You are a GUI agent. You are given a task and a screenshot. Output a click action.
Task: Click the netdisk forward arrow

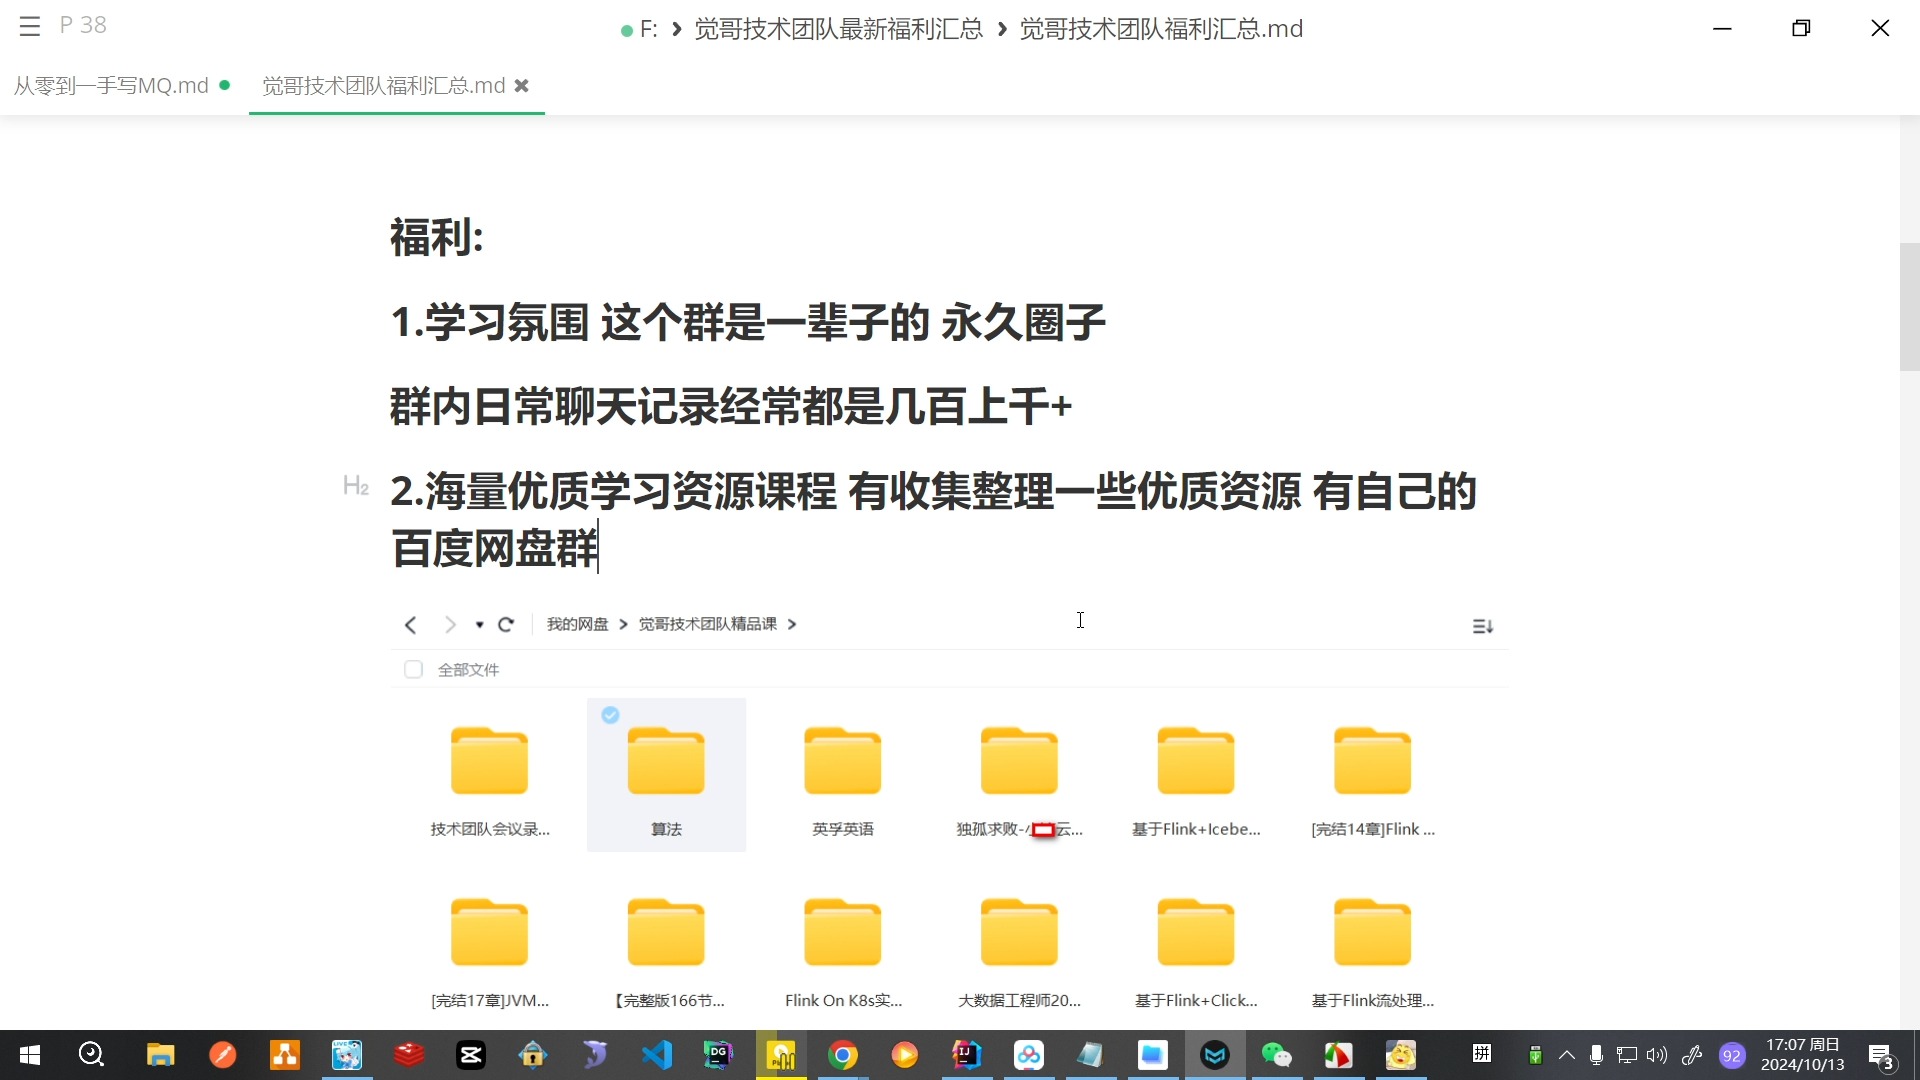click(x=450, y=625)
